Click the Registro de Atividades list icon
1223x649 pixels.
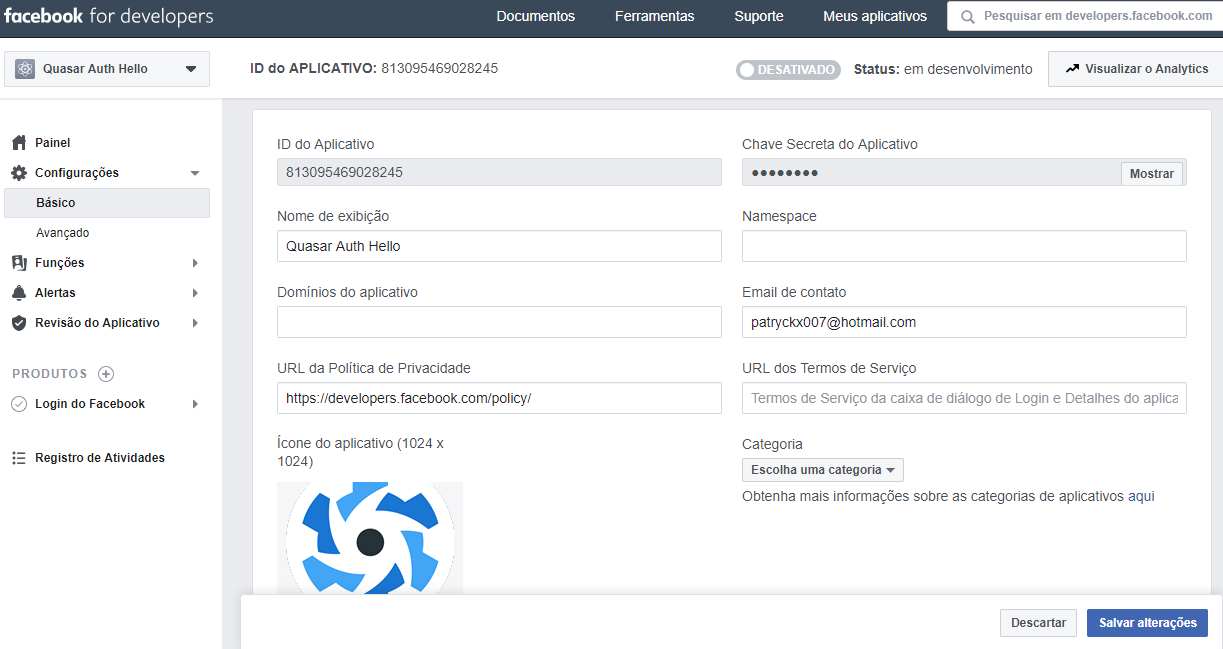pyautogui.click(x=18, y=458)
